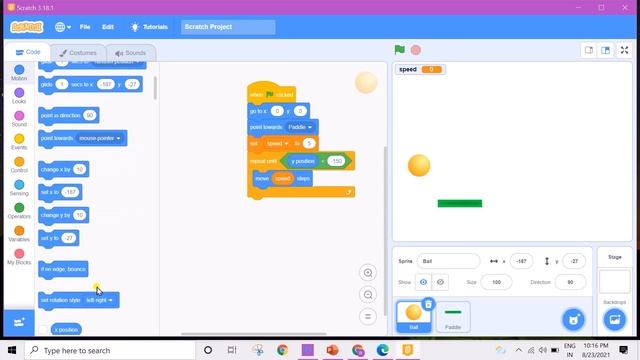Screen dimensions: 640x360
Task: Show the sprite using the eye icon
Action: tap(423, 282)
